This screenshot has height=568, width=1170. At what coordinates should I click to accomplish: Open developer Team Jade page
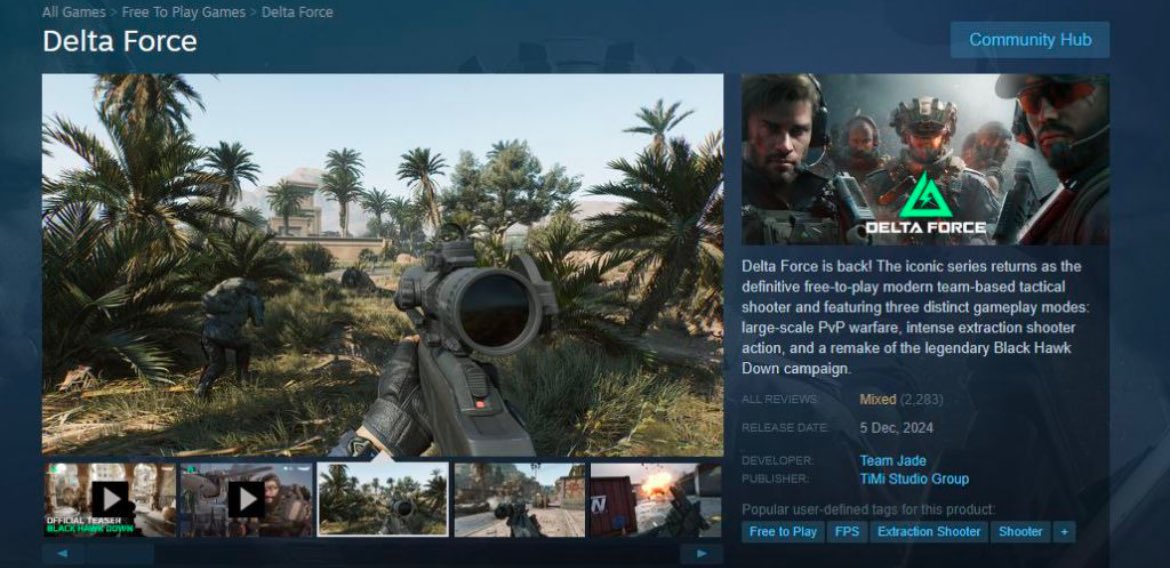tap(892, 461)
